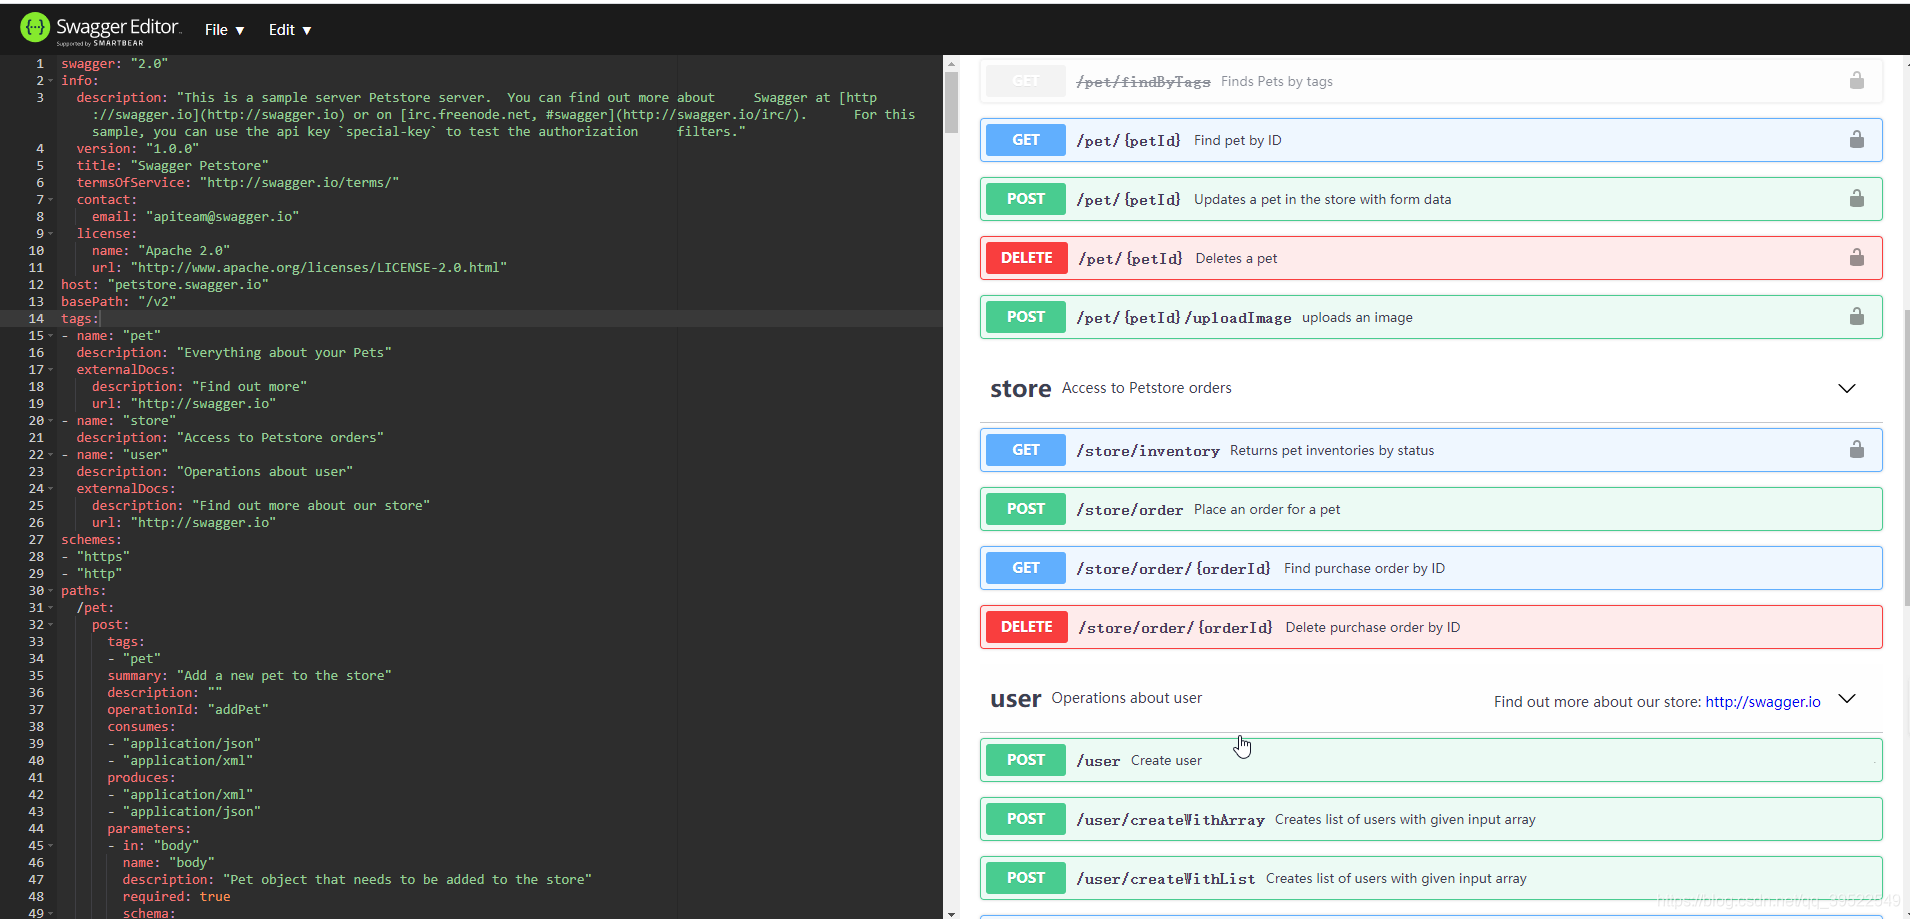Expand POST /pet/{petId} updates a pet operation

point(1431,199)
